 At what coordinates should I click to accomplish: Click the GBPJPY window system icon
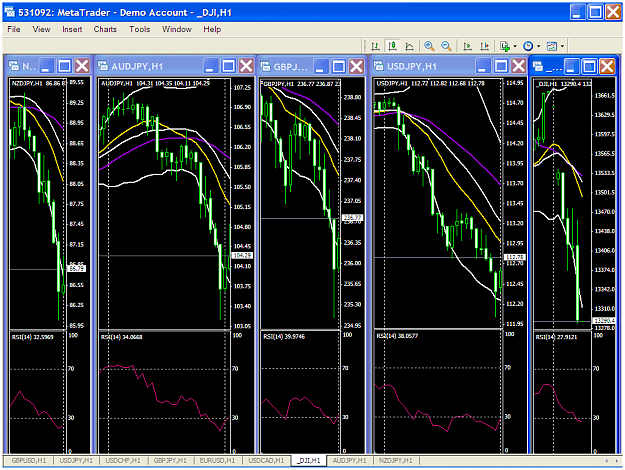265,66
